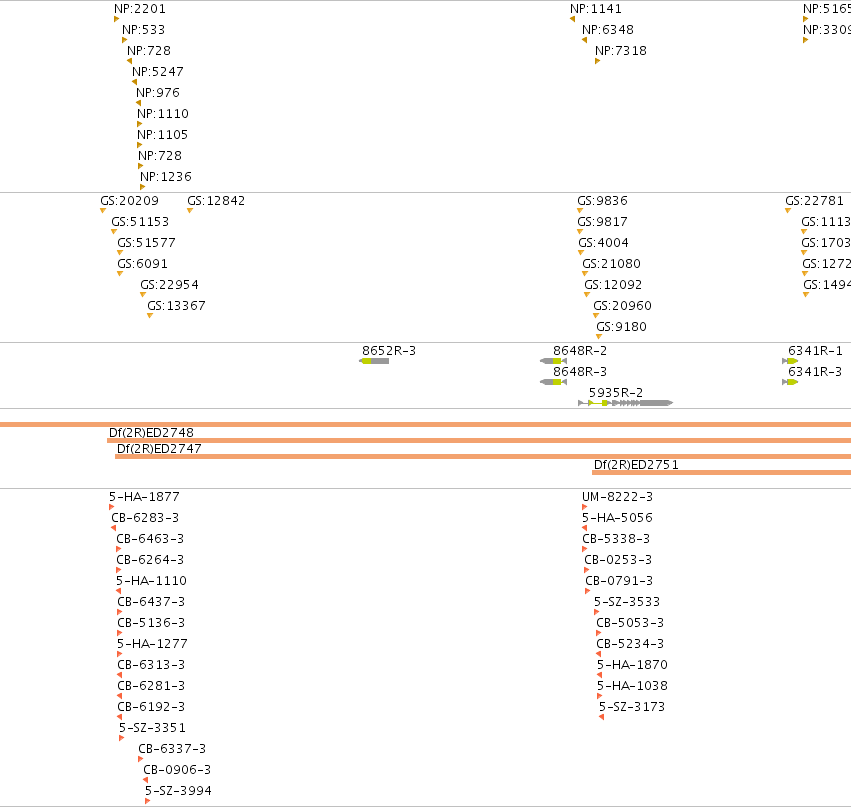The image size is (851, 807).
Task: Open the NP:5247 insertion label
Action: click(x=158, y=72)
